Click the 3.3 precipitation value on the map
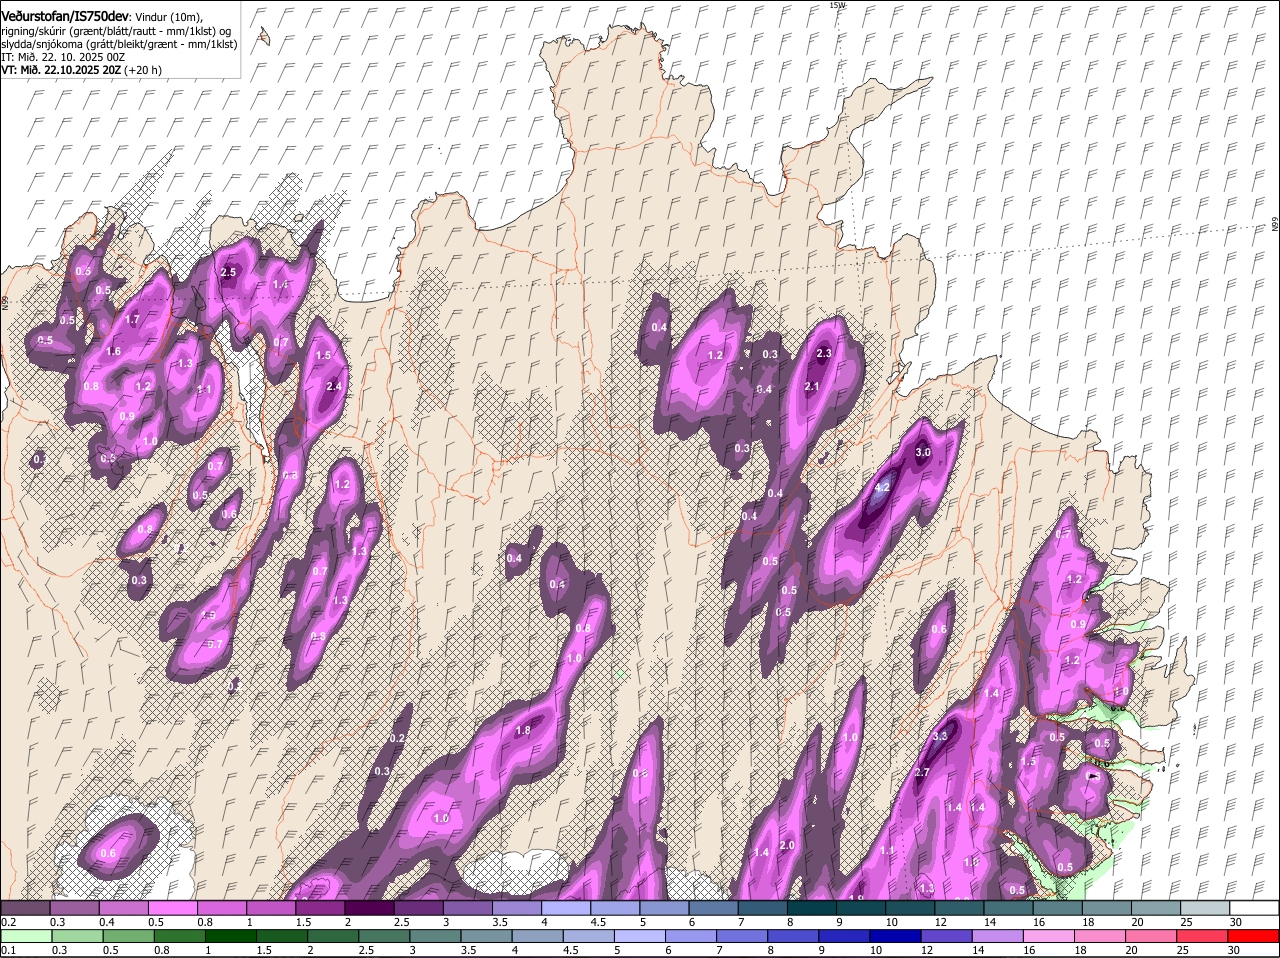Image resolution: width=1280 pixels, height=958 pixels. pyautogui.click(x=940, y=736)
